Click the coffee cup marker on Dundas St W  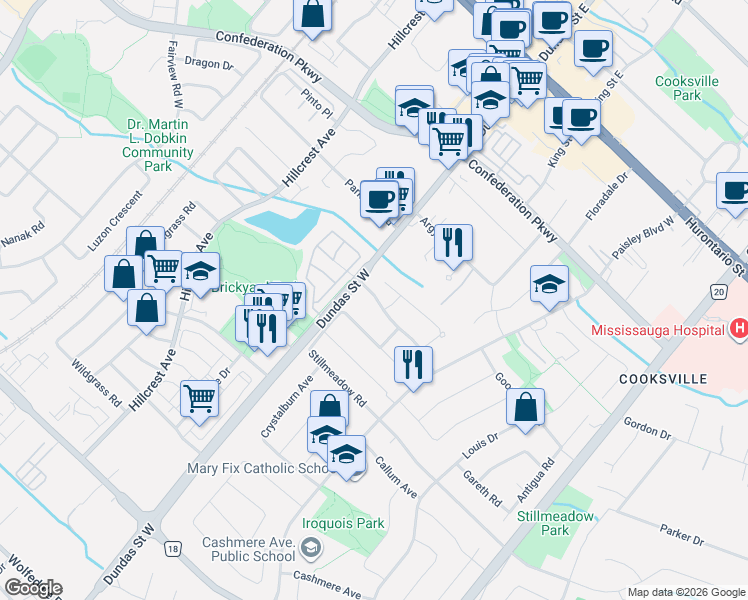pos(380,201)
